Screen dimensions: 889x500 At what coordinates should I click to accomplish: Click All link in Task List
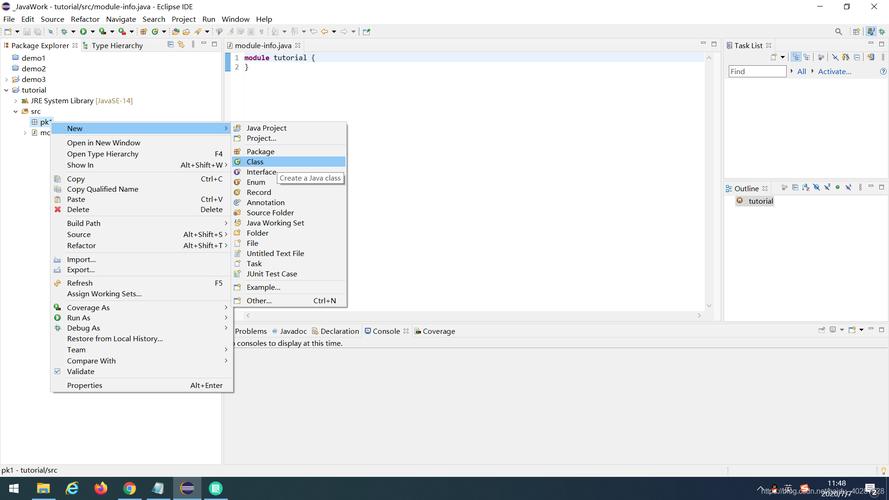802,71
